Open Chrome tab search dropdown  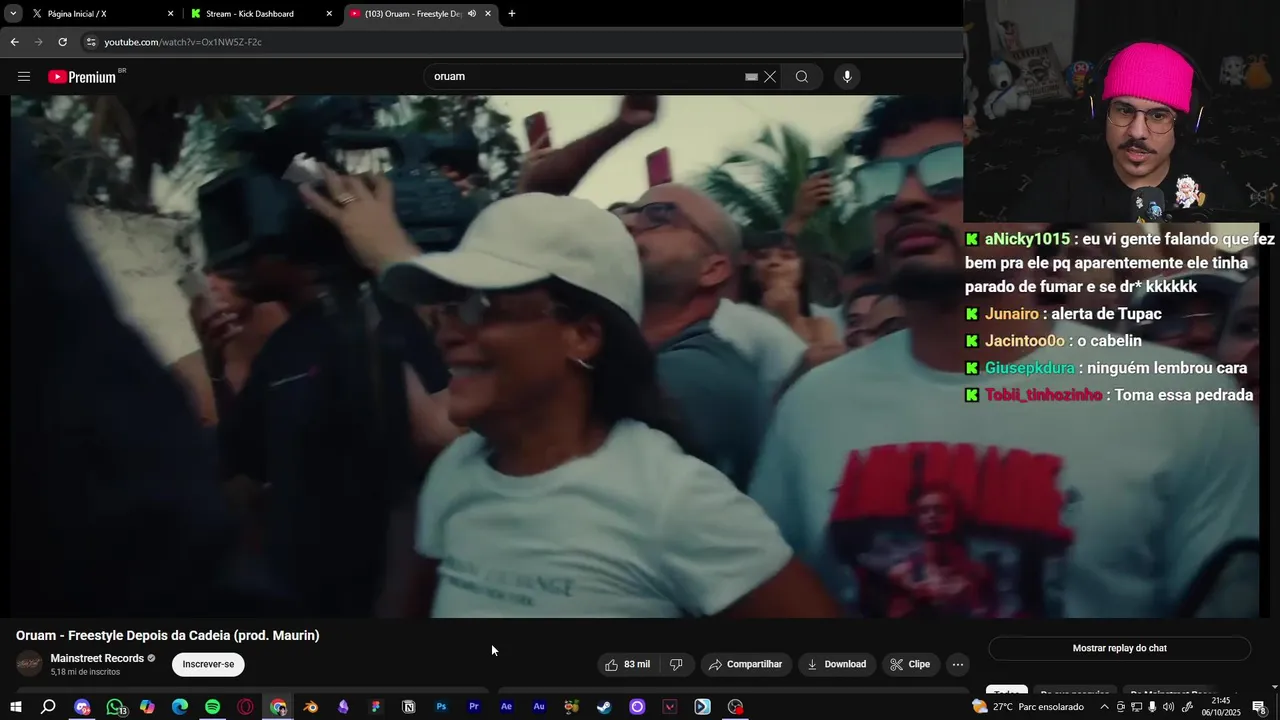click(x=13, y=14)
